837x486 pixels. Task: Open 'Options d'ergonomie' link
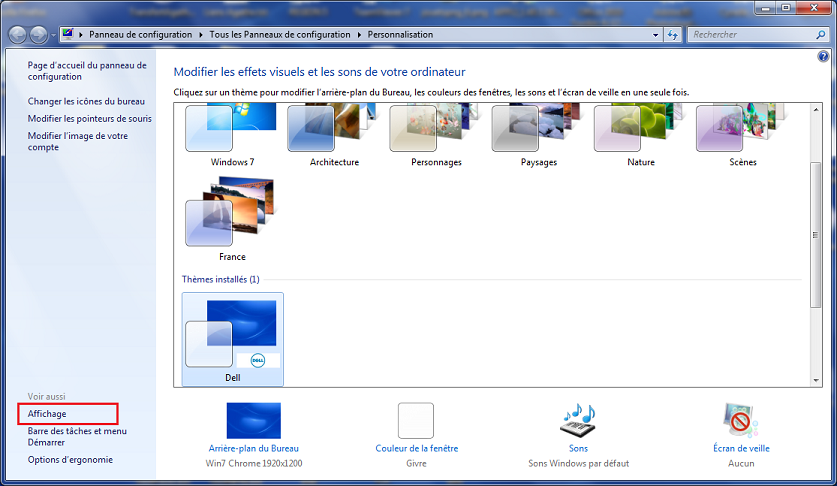point(70,459)
